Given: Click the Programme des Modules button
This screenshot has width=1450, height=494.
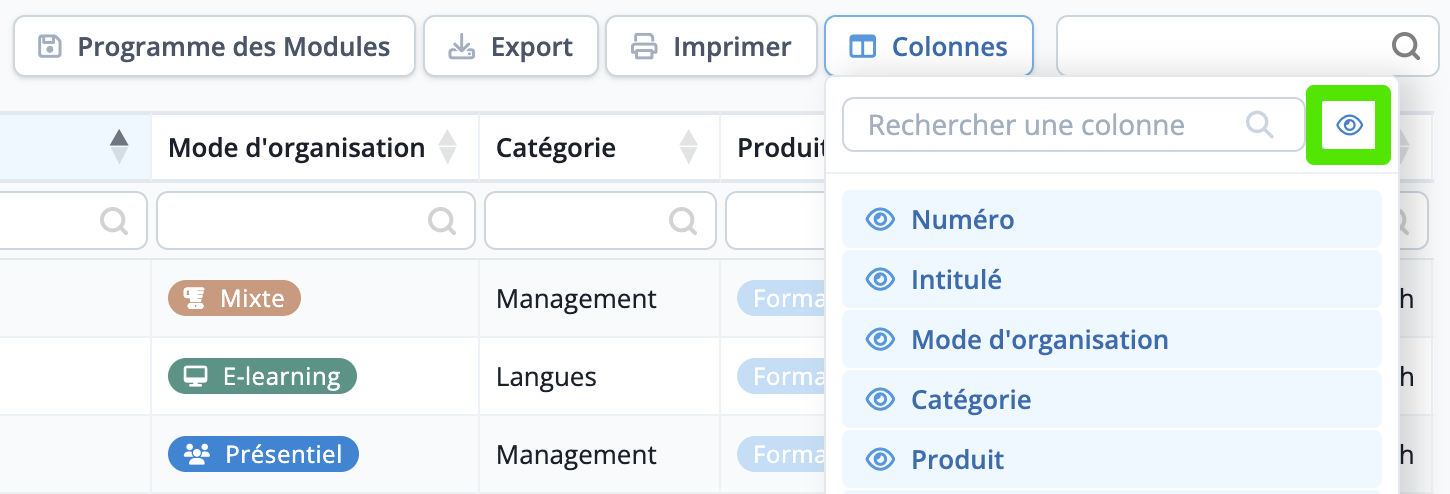Looking at the screenshot, I should [x=214, y=46].
